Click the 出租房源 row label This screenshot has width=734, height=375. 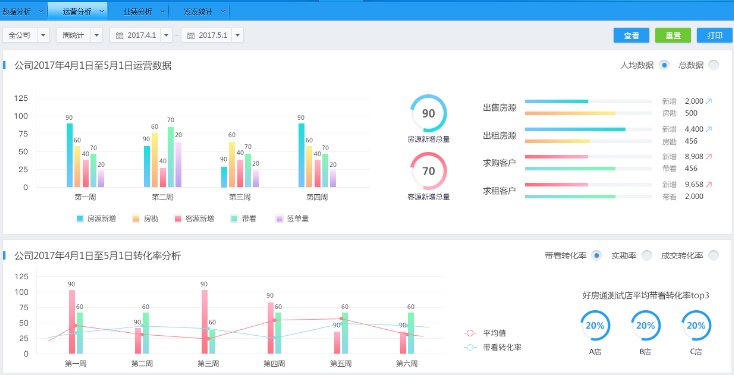pyautogui.click(x=499, y=136)
